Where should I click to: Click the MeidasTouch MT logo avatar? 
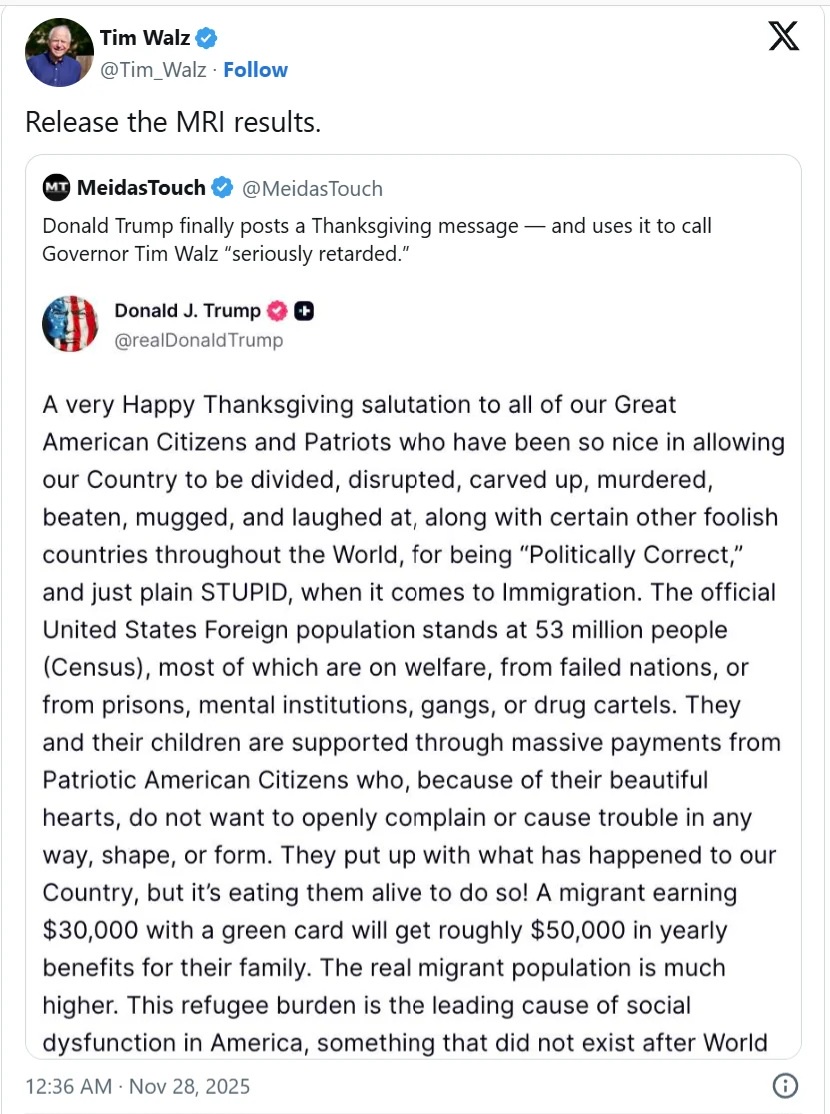pyautogui.click(x=57, y=188)
